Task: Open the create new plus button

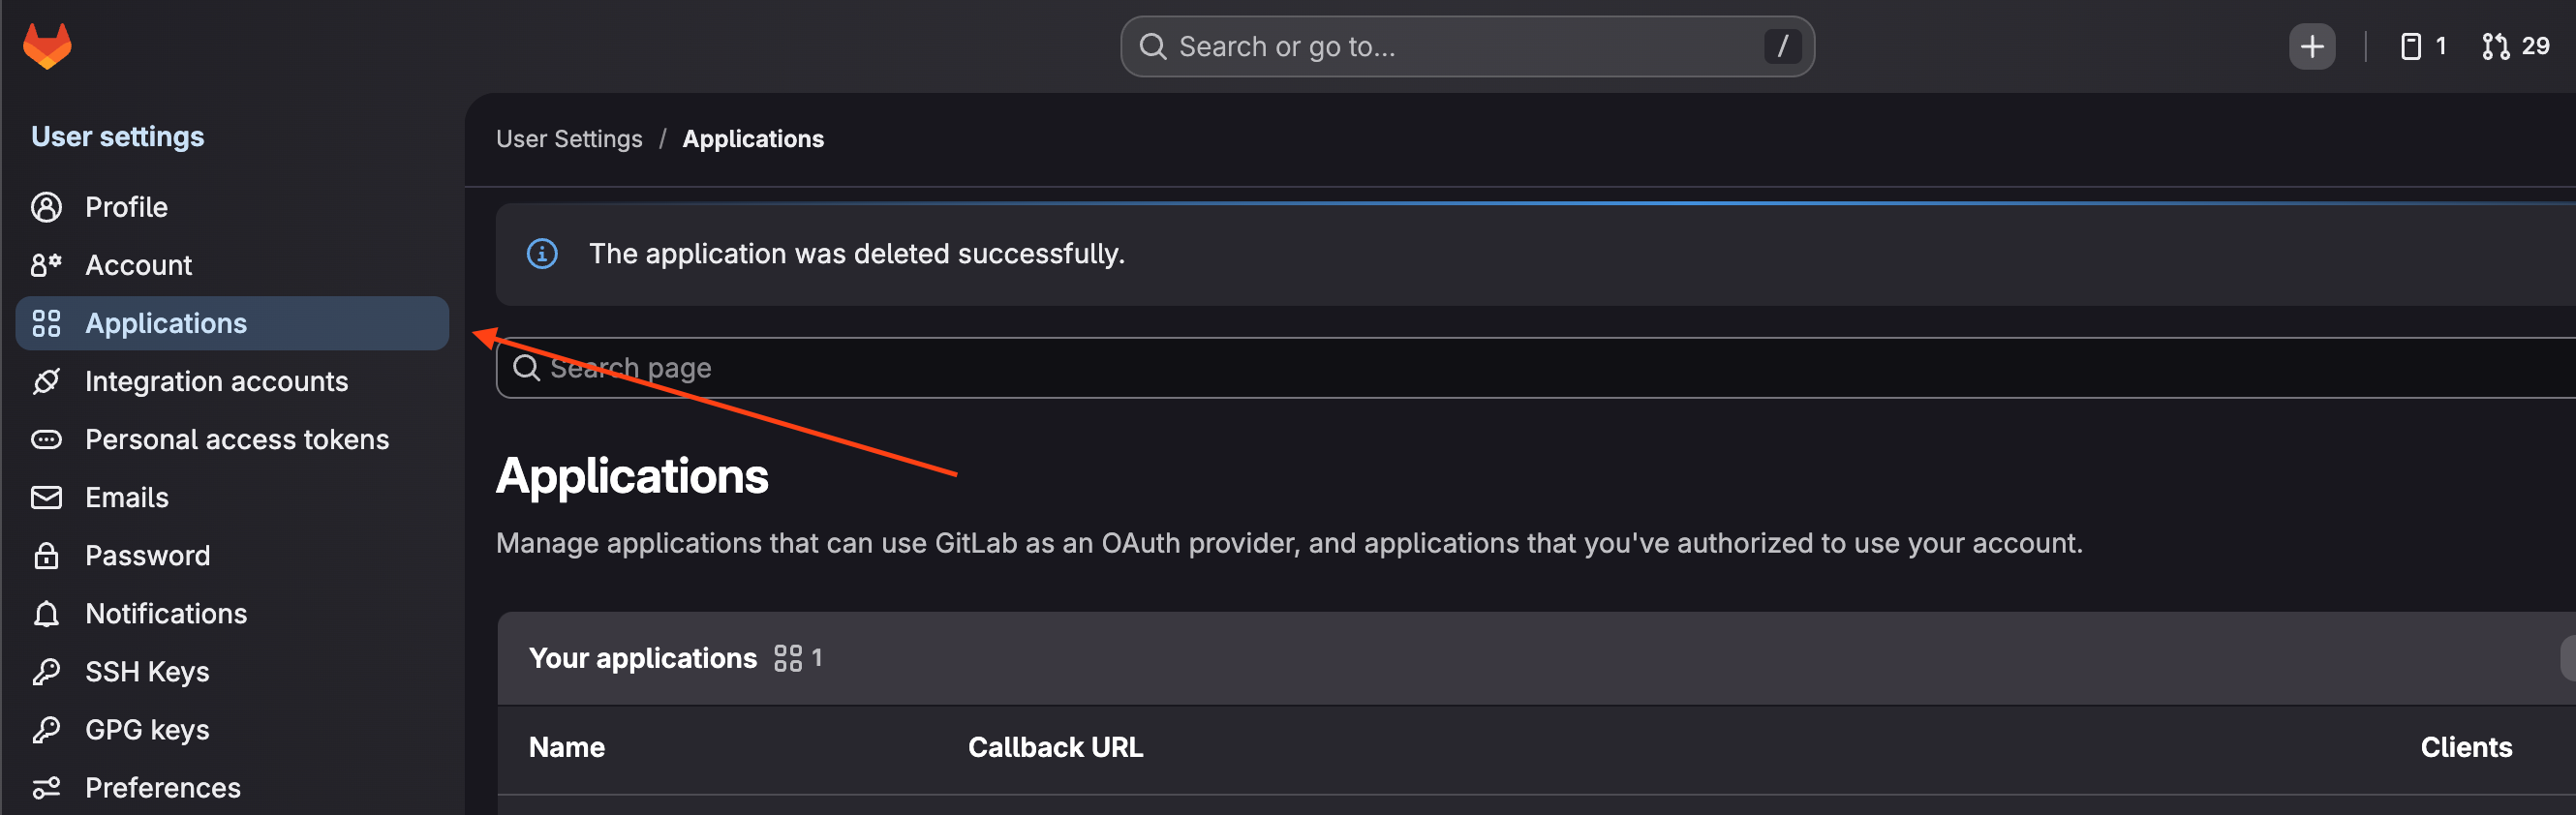Action: tap(2311, 46)
